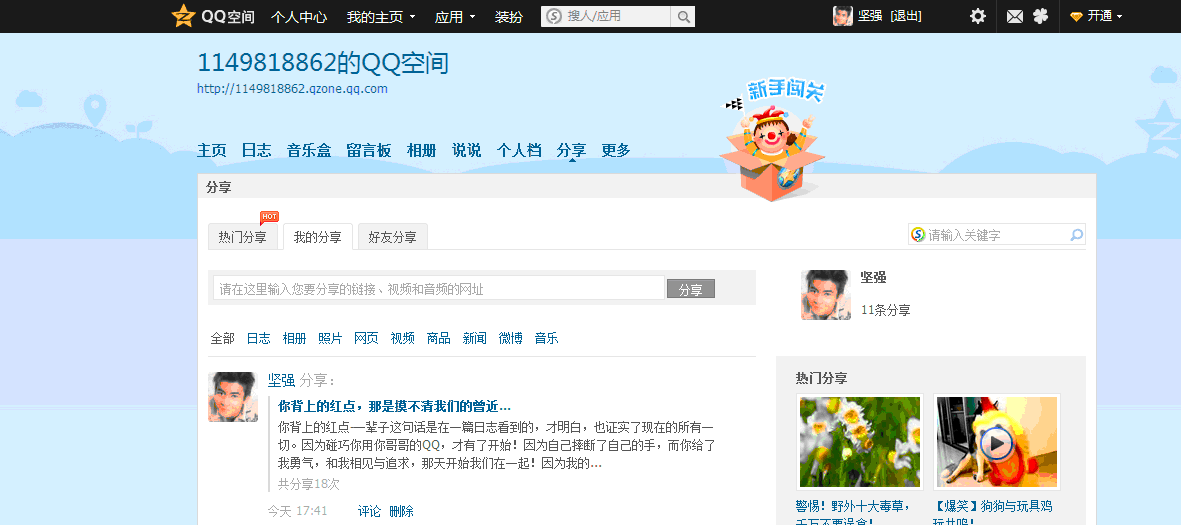1181x525 pixels.
Task: Open the mail envelope icon
Action: [1015, 17]
